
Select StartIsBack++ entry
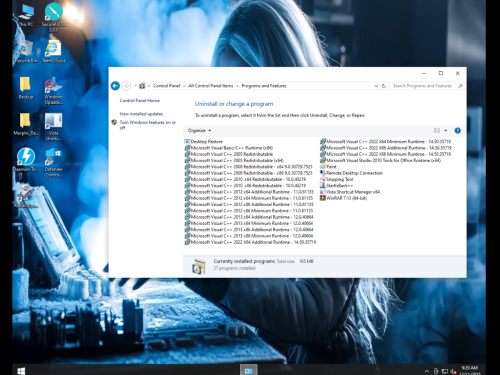tap(337, 185)
